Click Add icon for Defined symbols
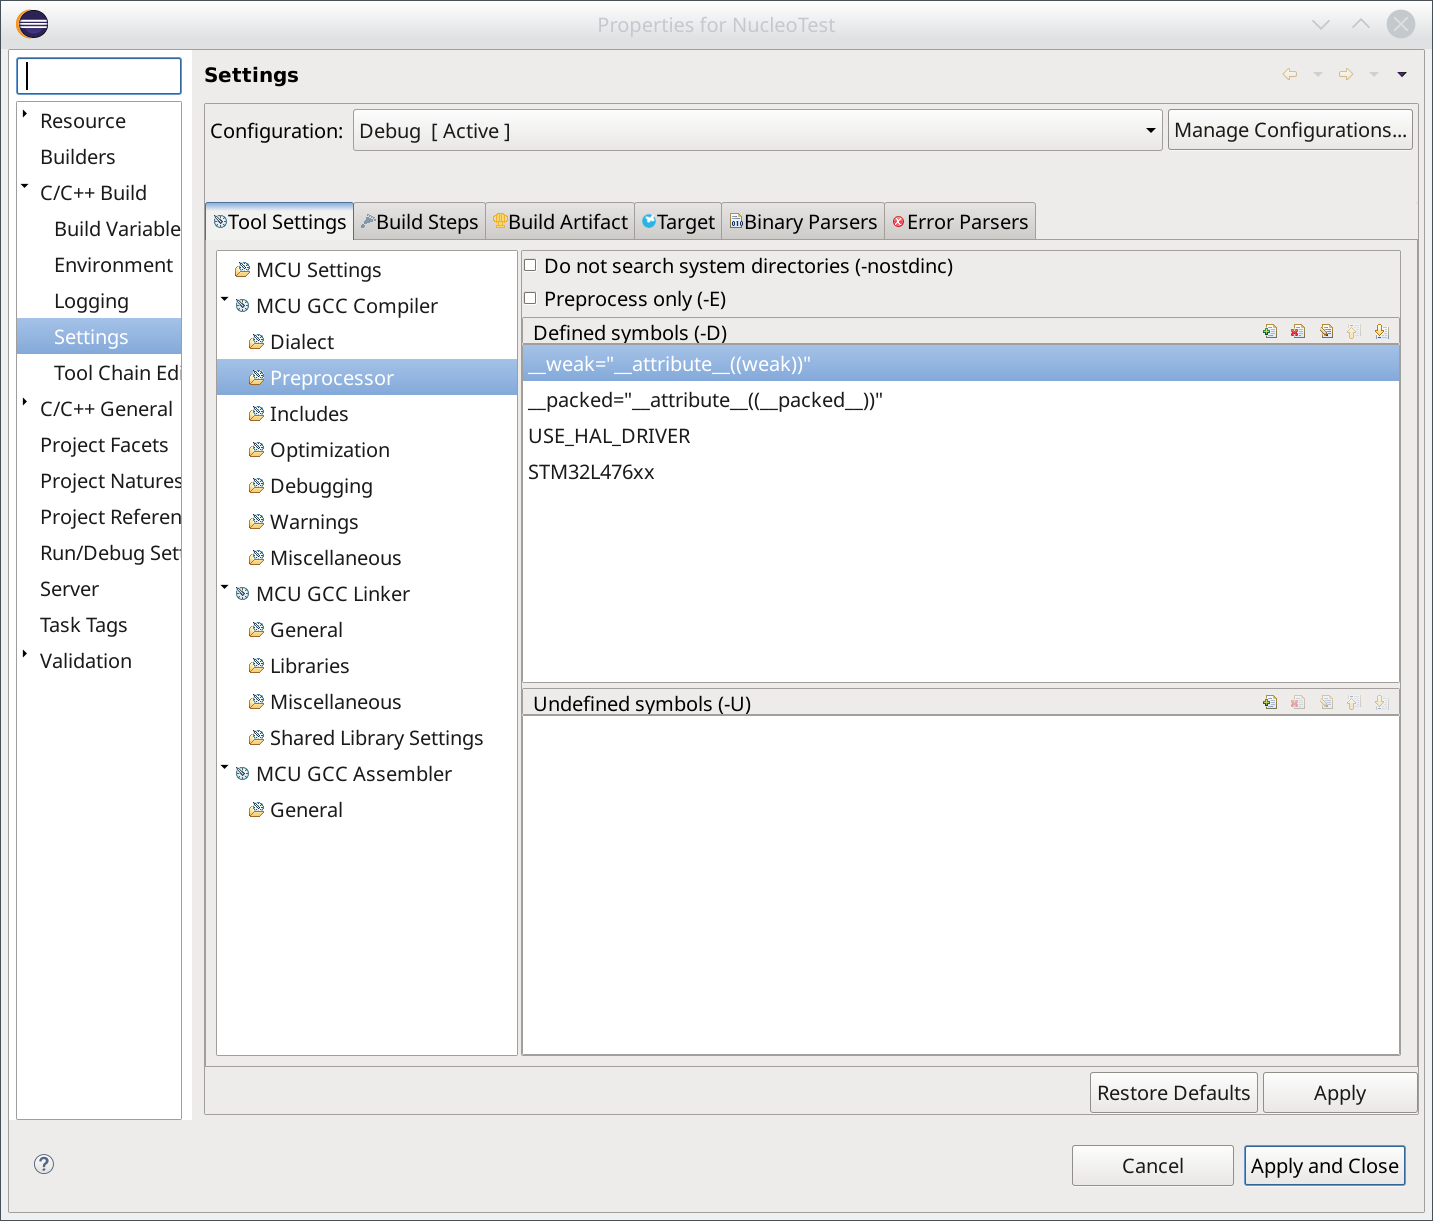 (x=1270, y=332)
